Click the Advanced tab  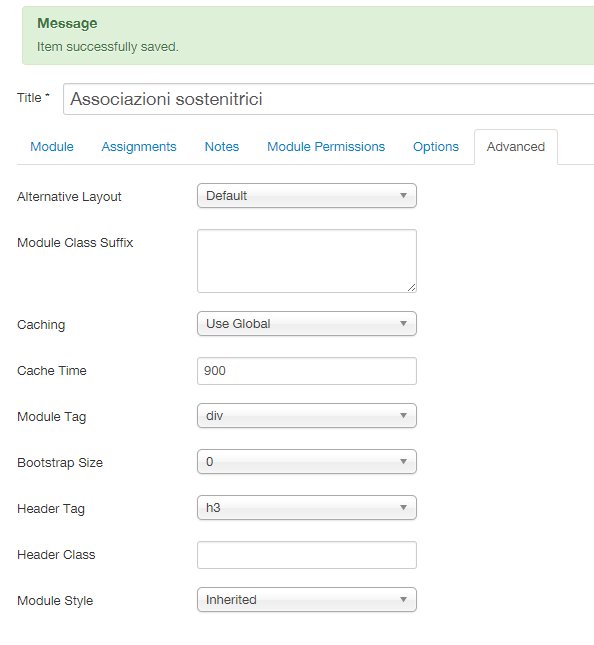point(516,147)
